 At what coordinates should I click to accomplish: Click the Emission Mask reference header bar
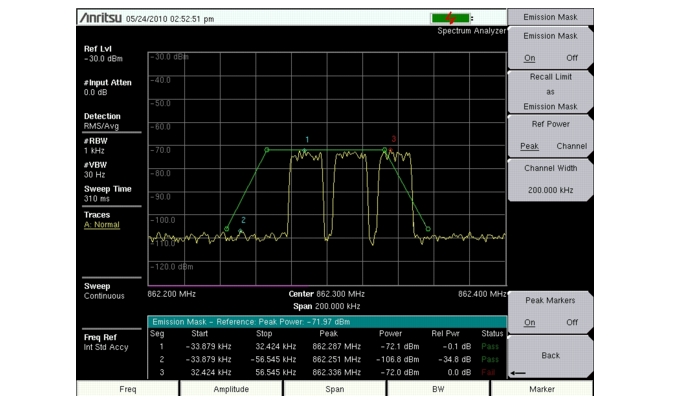click(x=327, y=322)
